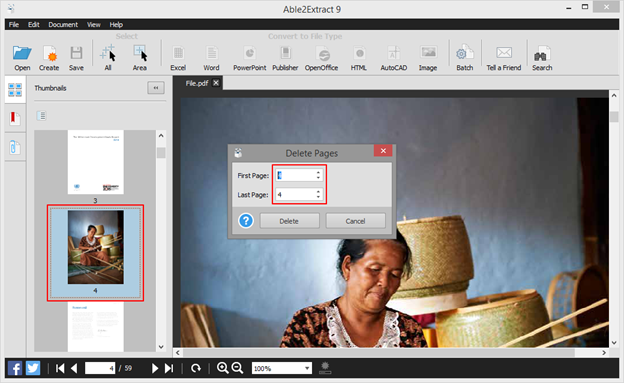The height and width of the screenshot is (383, 624).
Task: Select the page 3 thumbnail
Action: pyautogui.click(x=96, y=162)
